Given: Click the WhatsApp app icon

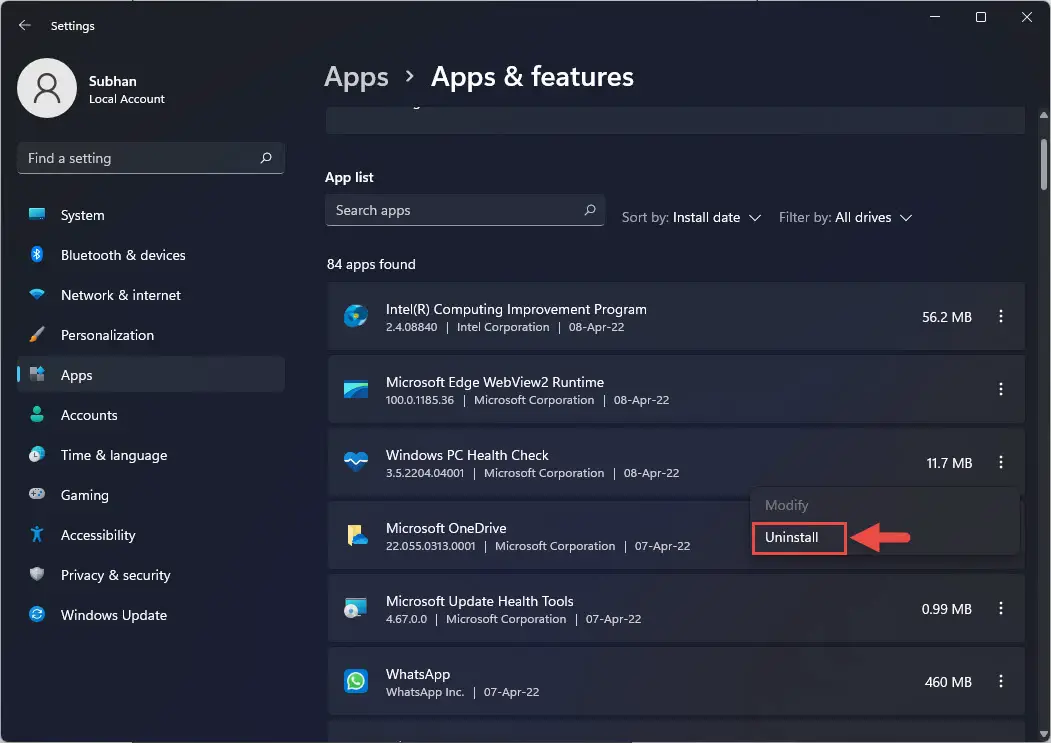Looking at the screenshot, I should [x=356, y=681].
